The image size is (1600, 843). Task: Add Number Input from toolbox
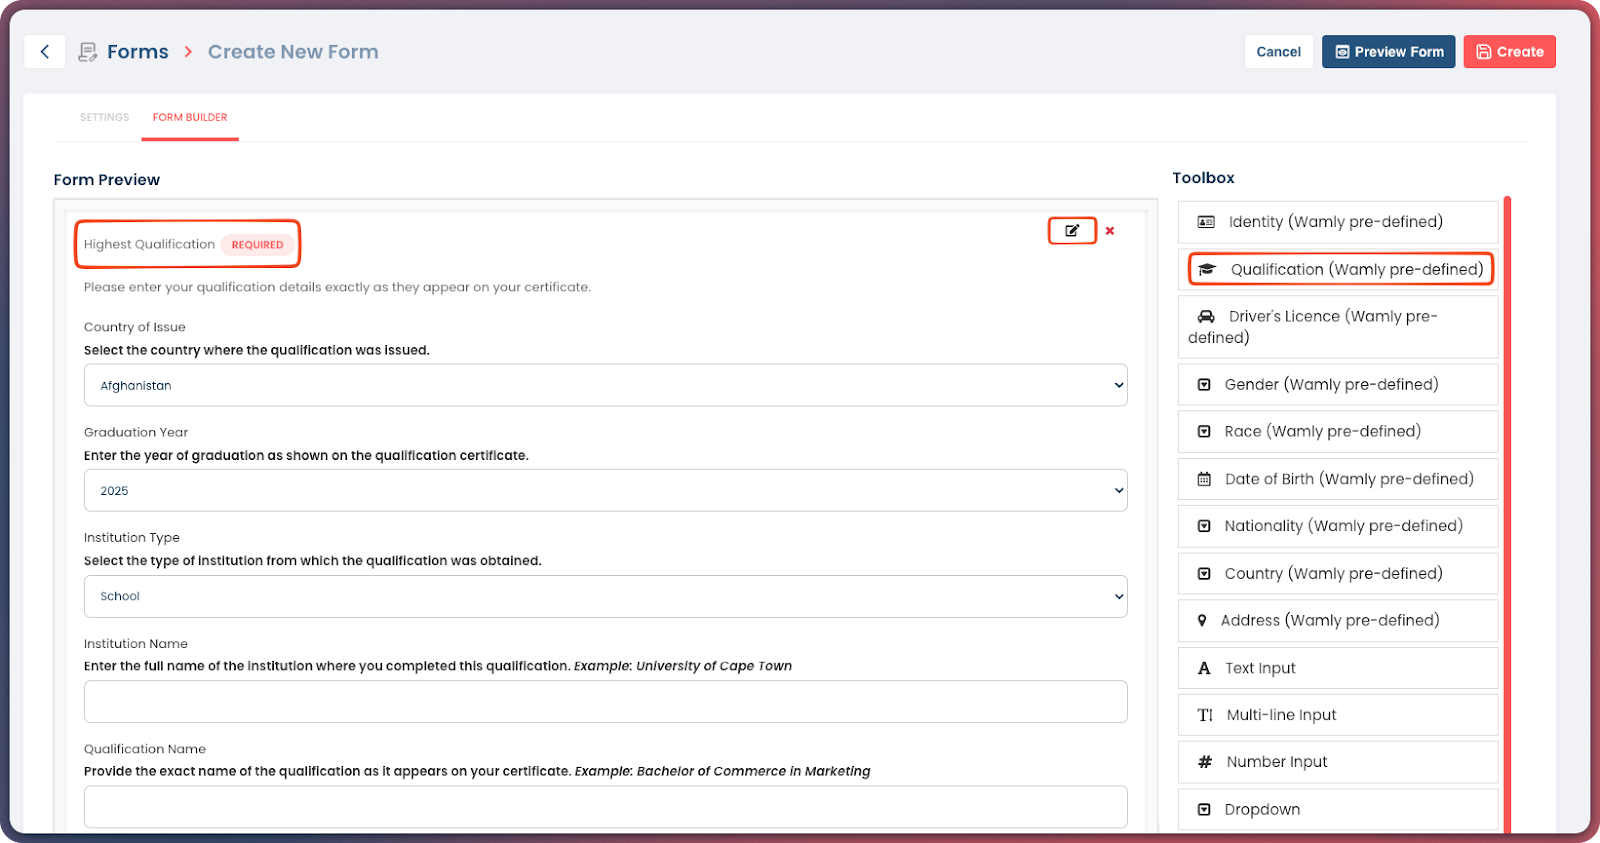[x=1337, y=762]
